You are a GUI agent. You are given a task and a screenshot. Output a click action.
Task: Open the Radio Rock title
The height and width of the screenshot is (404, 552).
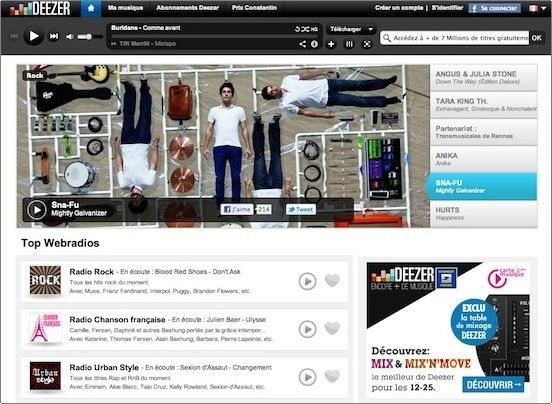click(92, 272)
